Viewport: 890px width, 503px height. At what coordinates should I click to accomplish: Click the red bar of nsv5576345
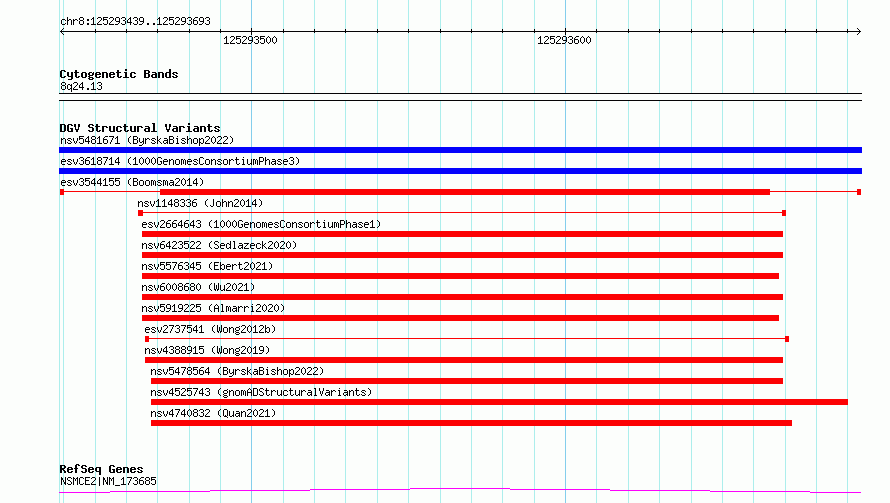pyautogui.click(x=460, y=276)
